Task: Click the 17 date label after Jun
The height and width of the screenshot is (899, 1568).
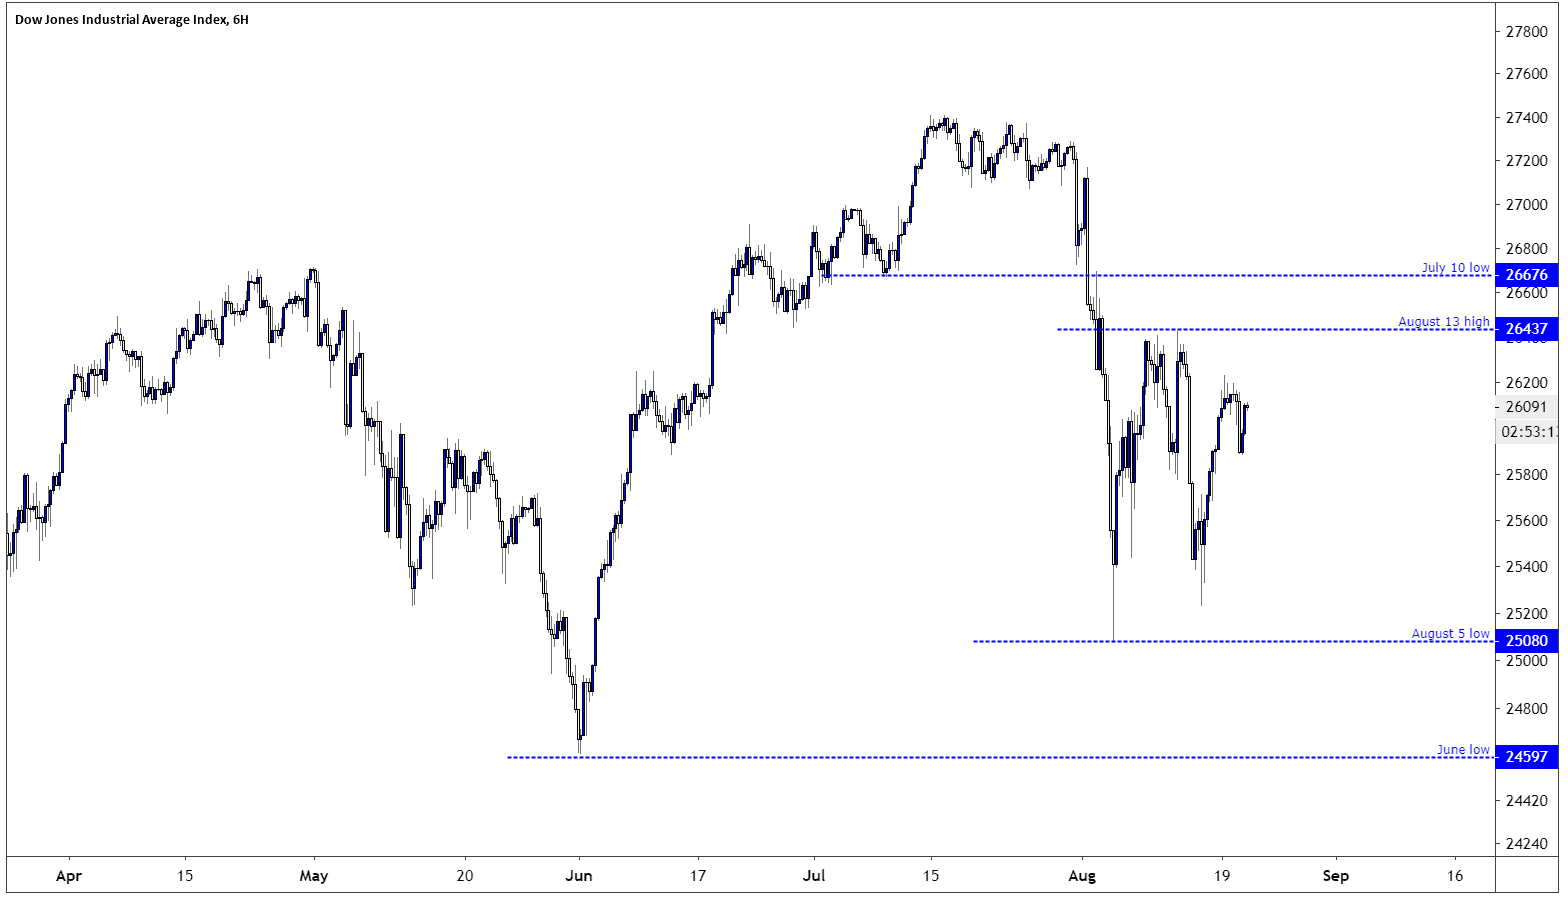Action: click(697, 876)
